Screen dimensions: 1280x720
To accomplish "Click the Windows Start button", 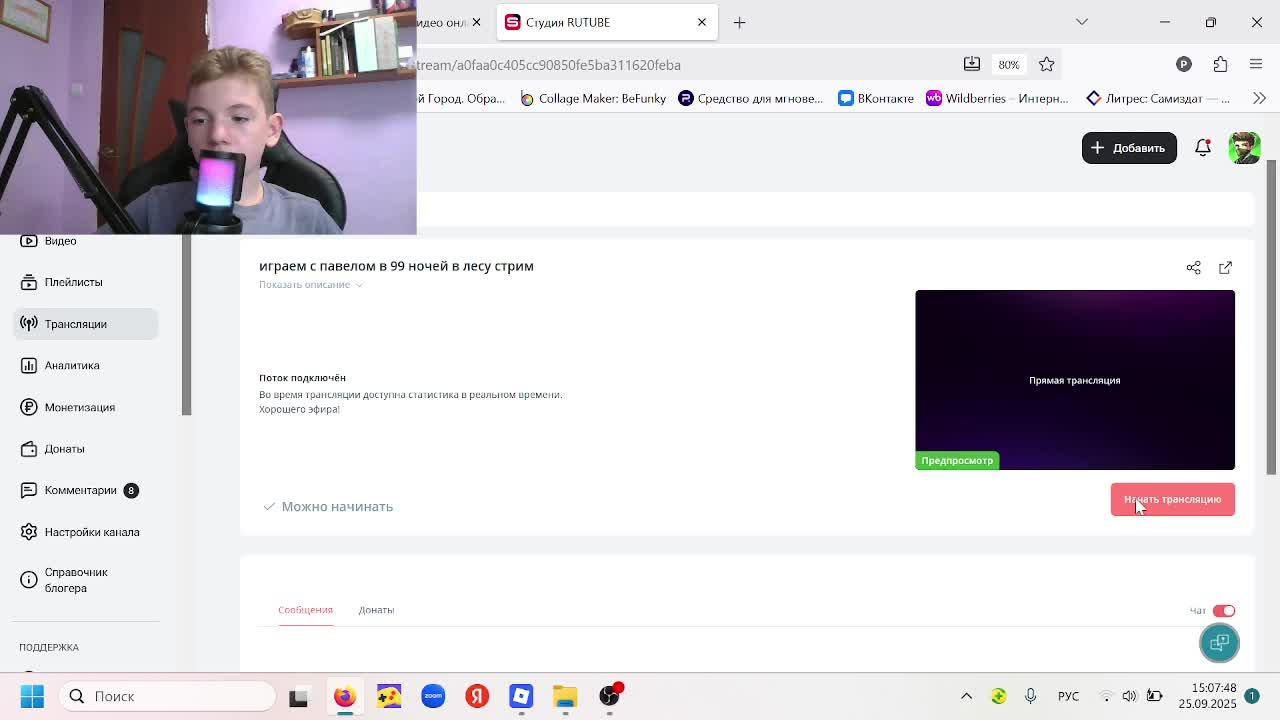I will pos(32,696).
